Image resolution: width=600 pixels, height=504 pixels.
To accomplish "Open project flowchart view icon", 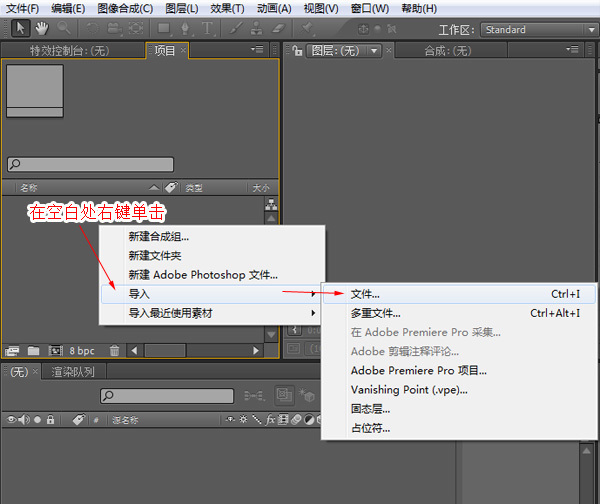I will click(x=271, y=205).
